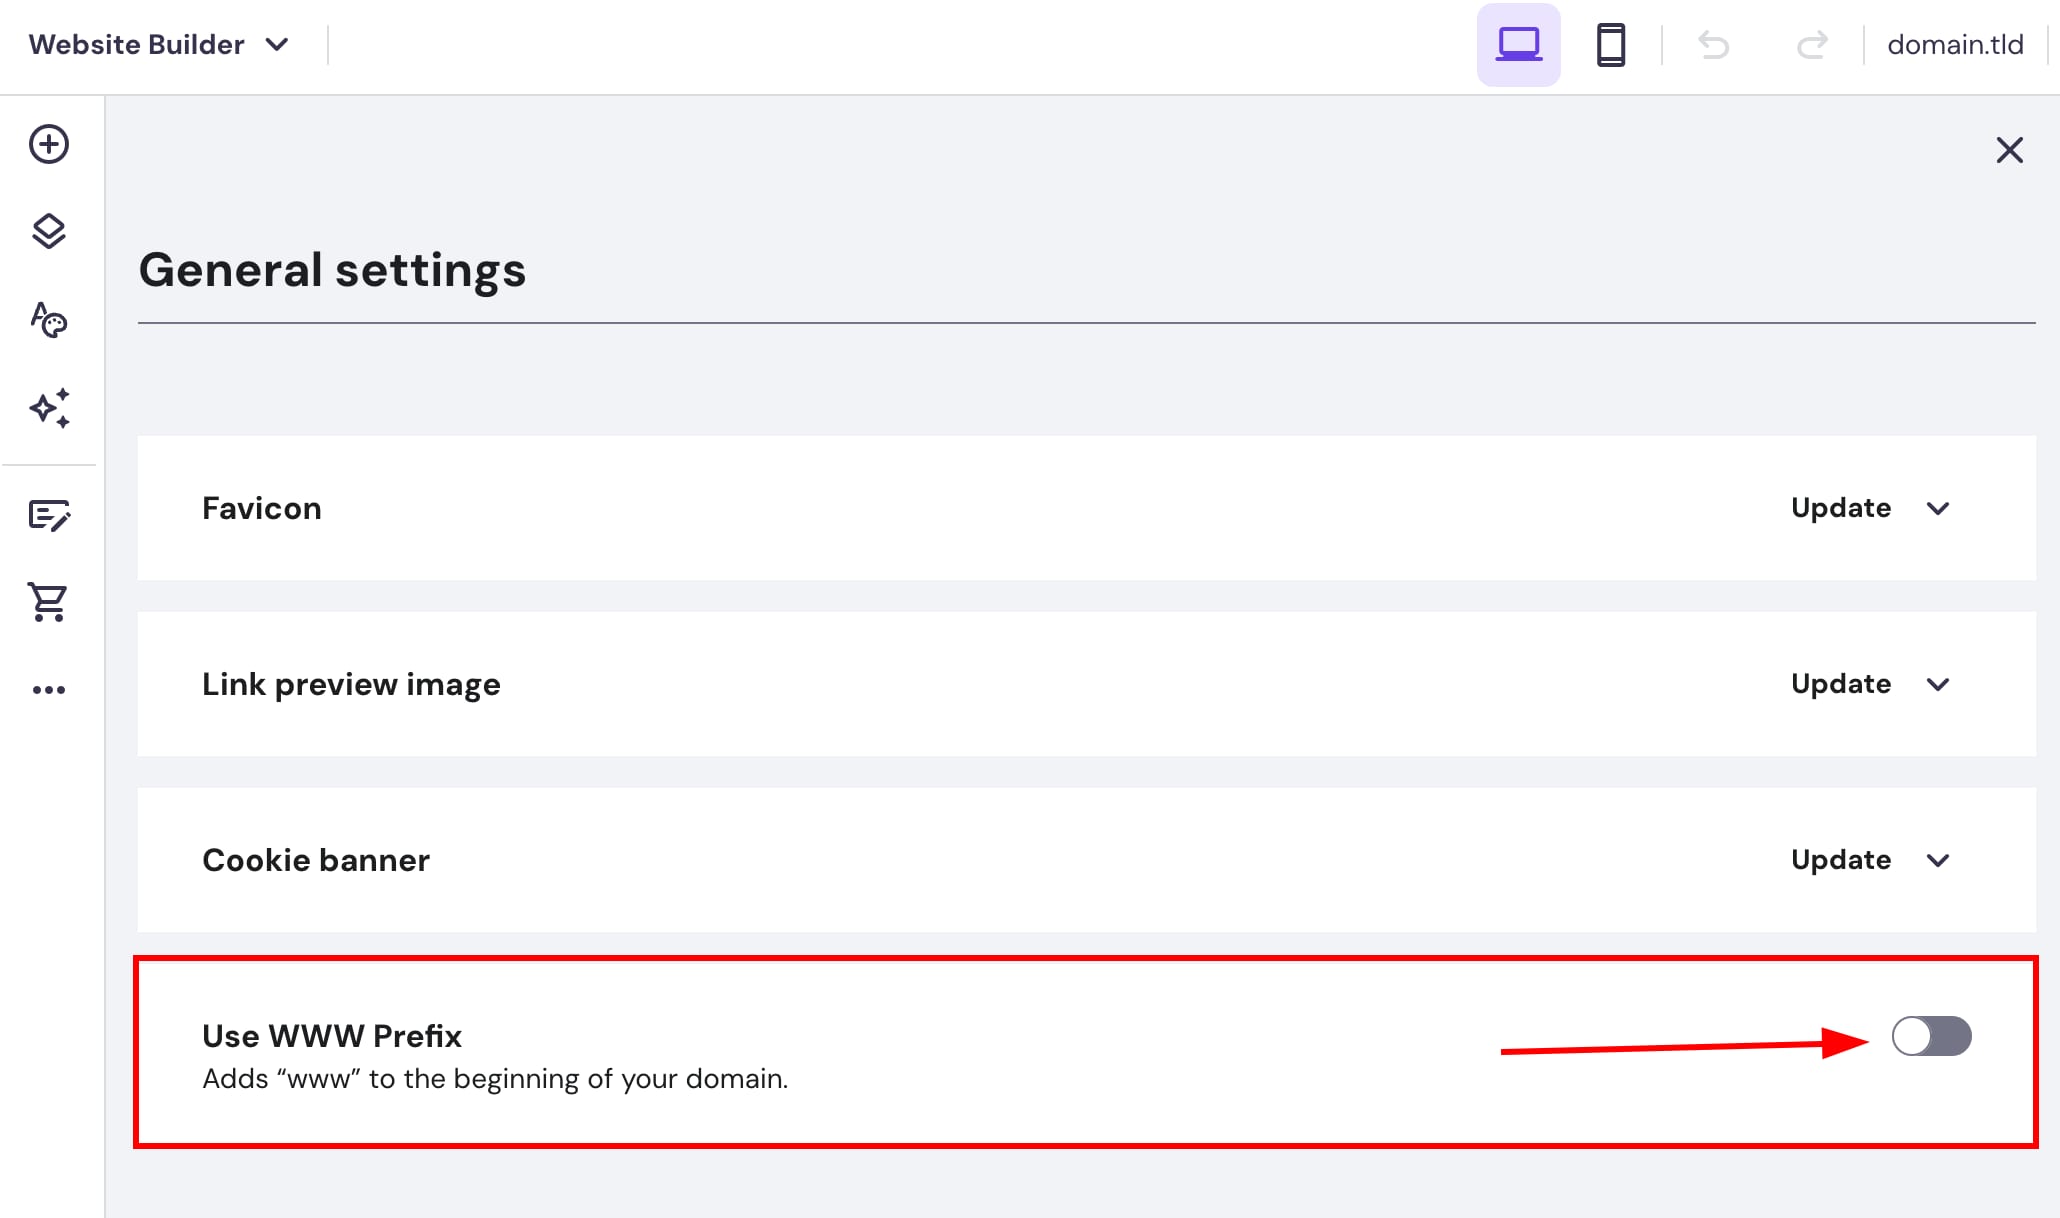This screenshot has width=2060, height=1218.
Task: Close the General settings panel
Action: pos(2009,149)
